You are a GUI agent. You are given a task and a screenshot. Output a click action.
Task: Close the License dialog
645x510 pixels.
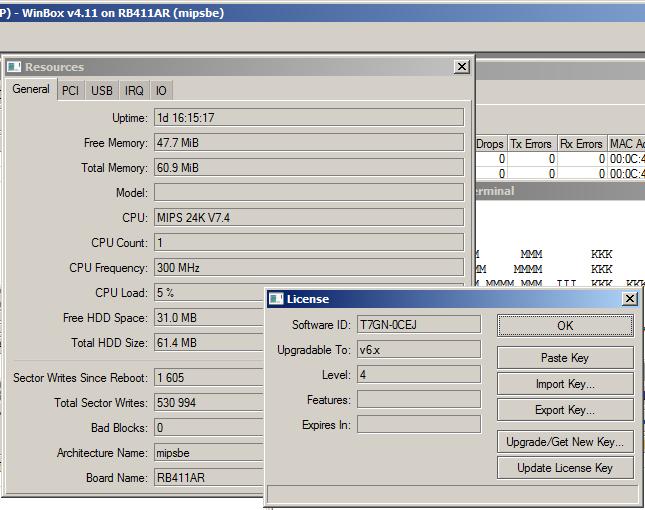click(629, 299)
